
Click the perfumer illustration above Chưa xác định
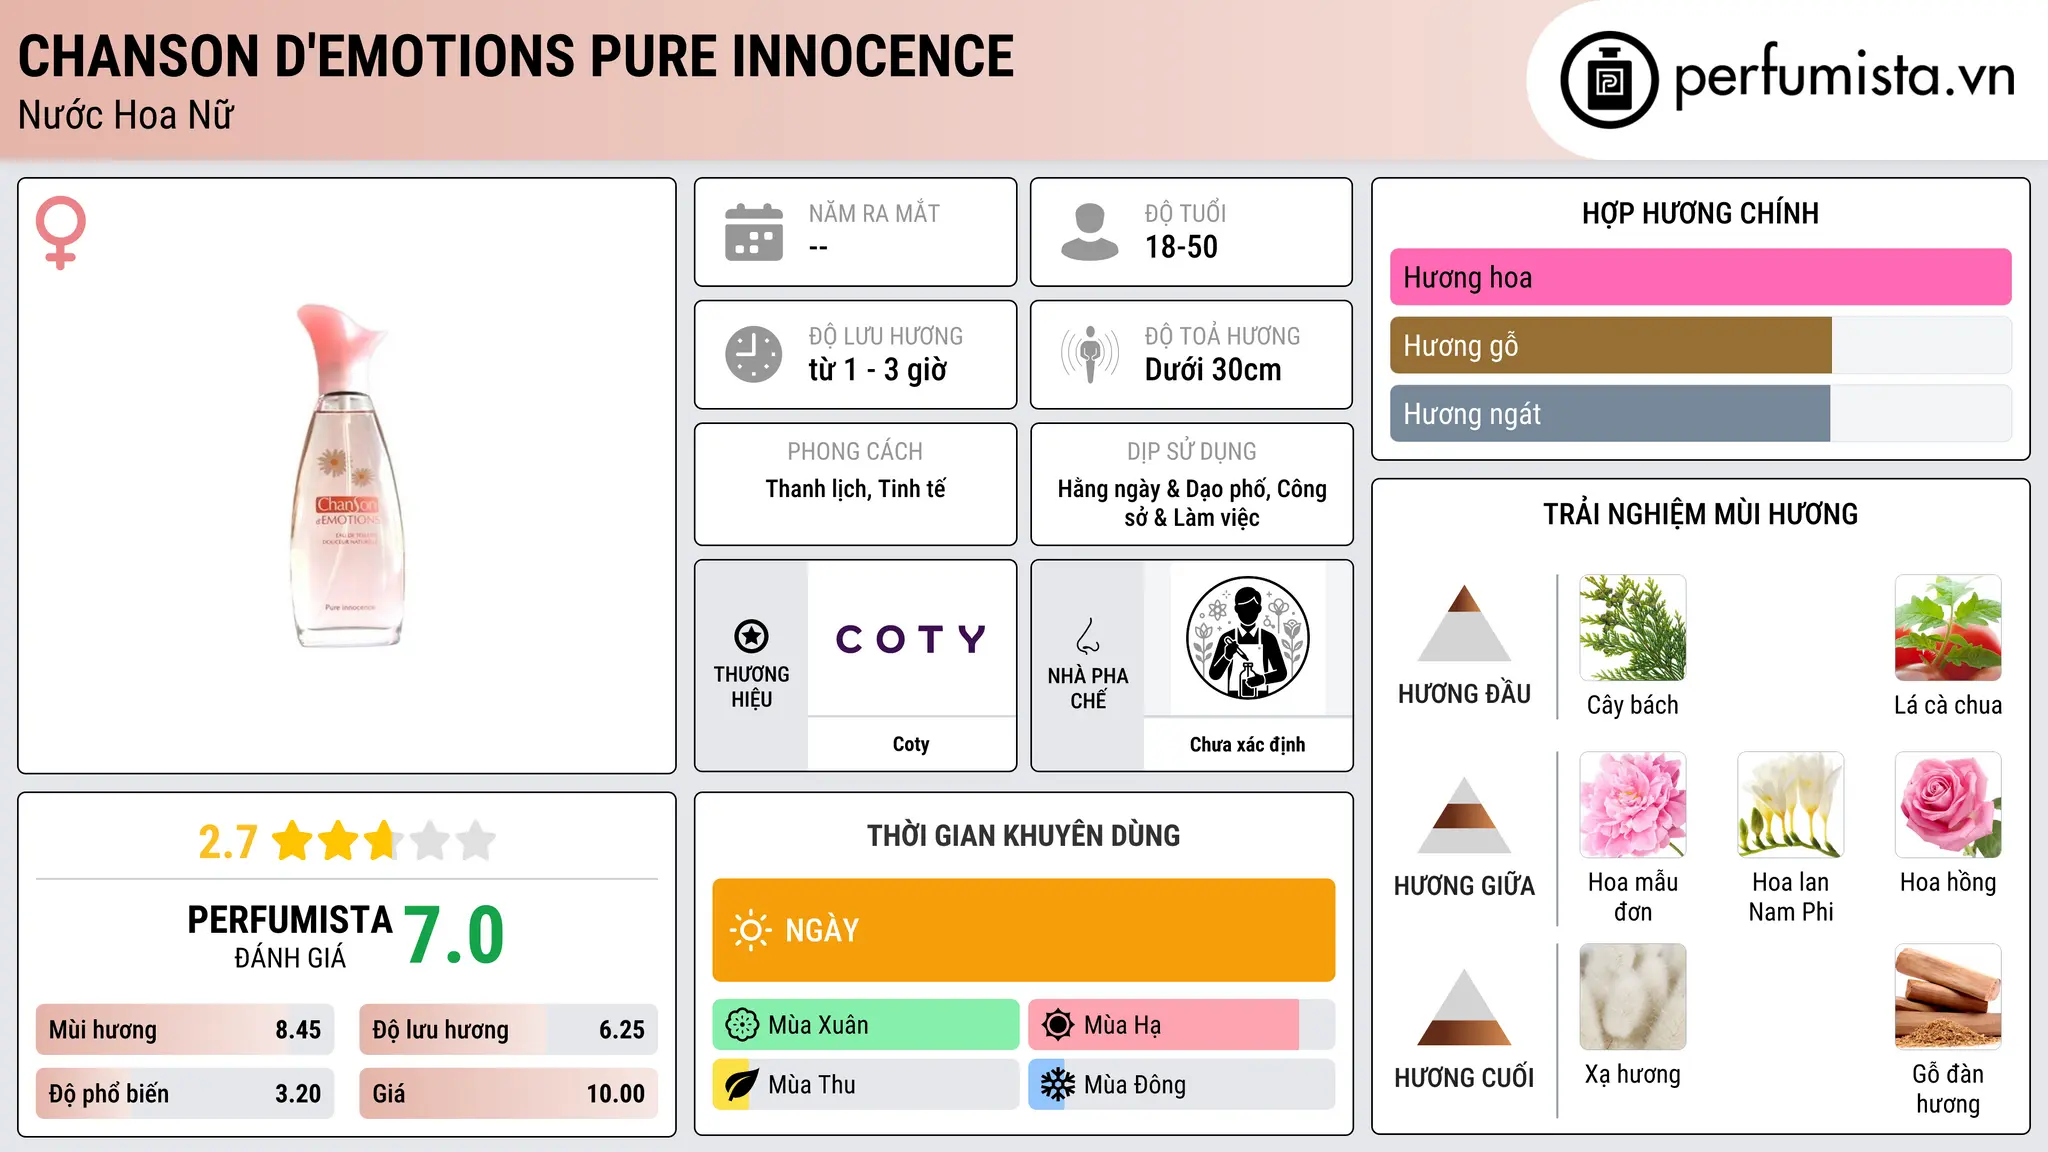[x=1247, y=638]
